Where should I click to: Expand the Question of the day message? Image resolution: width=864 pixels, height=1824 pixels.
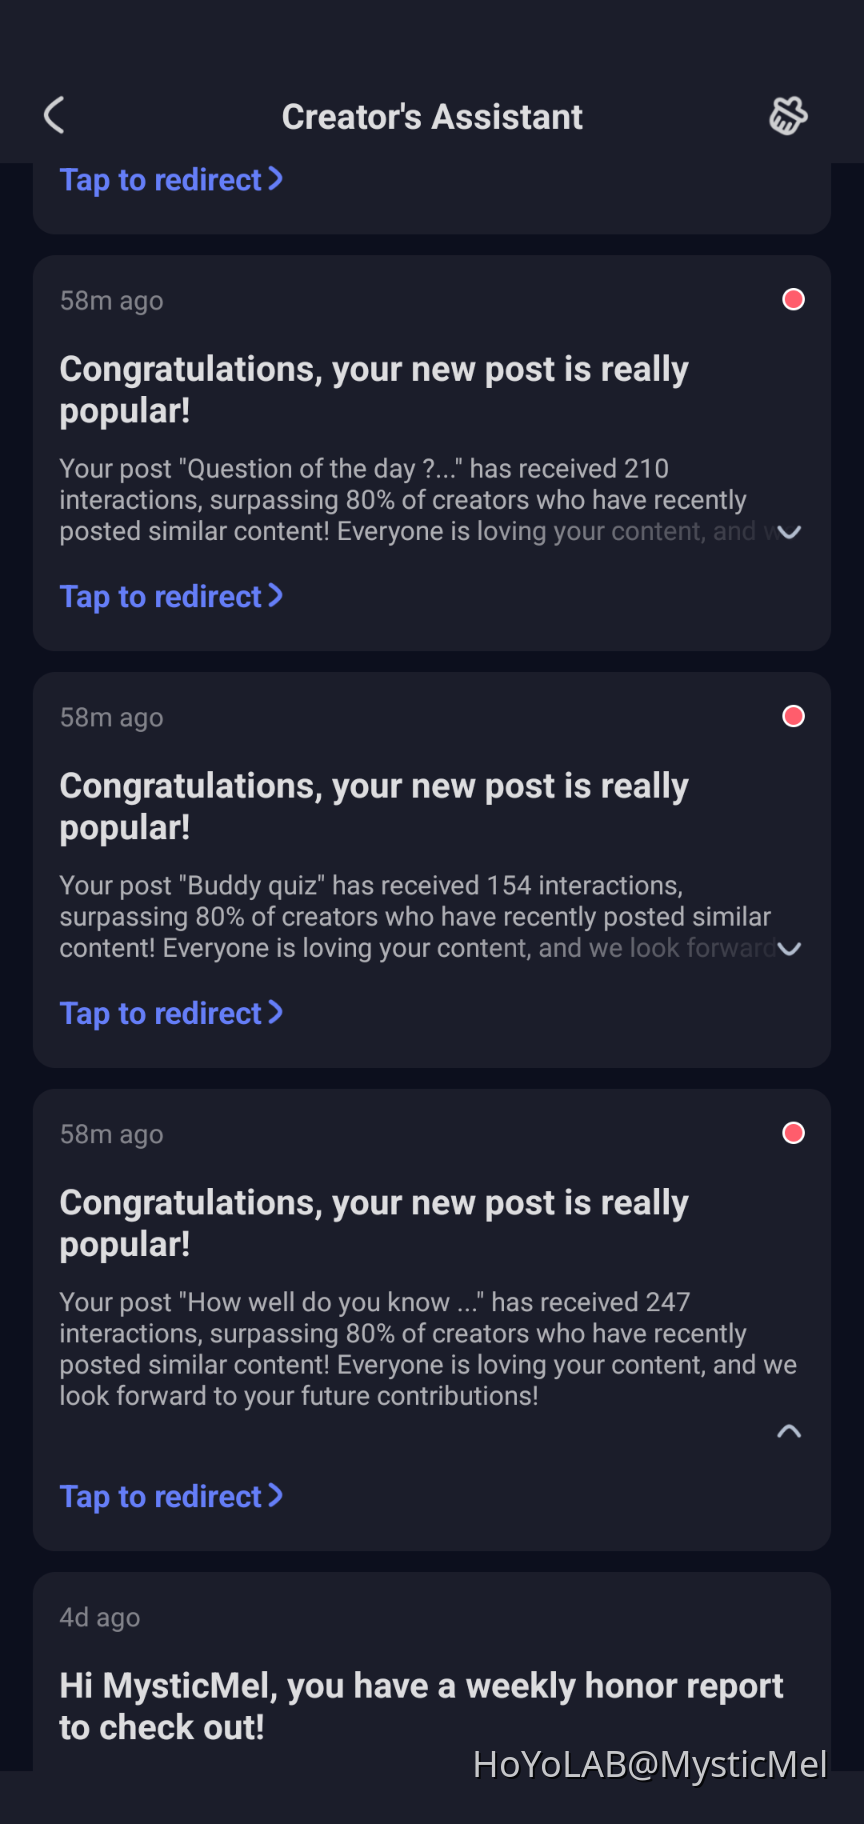pyautogui.click(x=789, y=532)
